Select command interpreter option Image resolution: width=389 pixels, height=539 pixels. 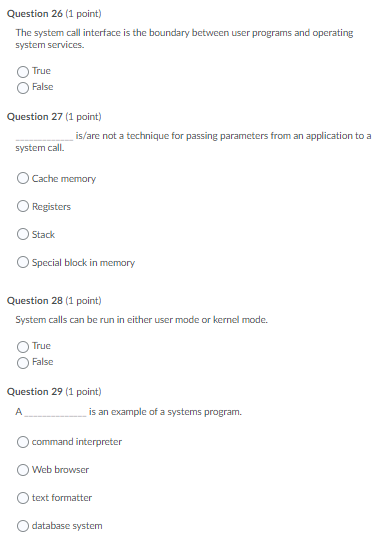click(x=23, y=442)
